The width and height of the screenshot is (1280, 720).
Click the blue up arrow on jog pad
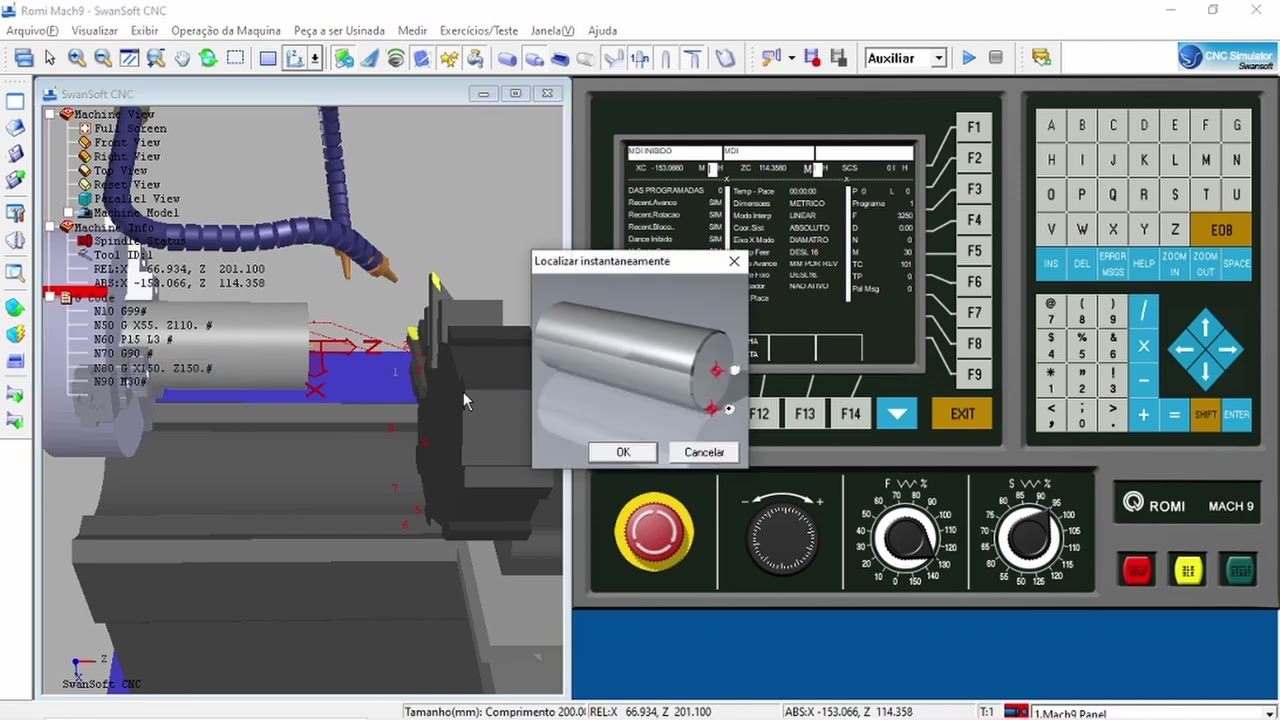1205,327
